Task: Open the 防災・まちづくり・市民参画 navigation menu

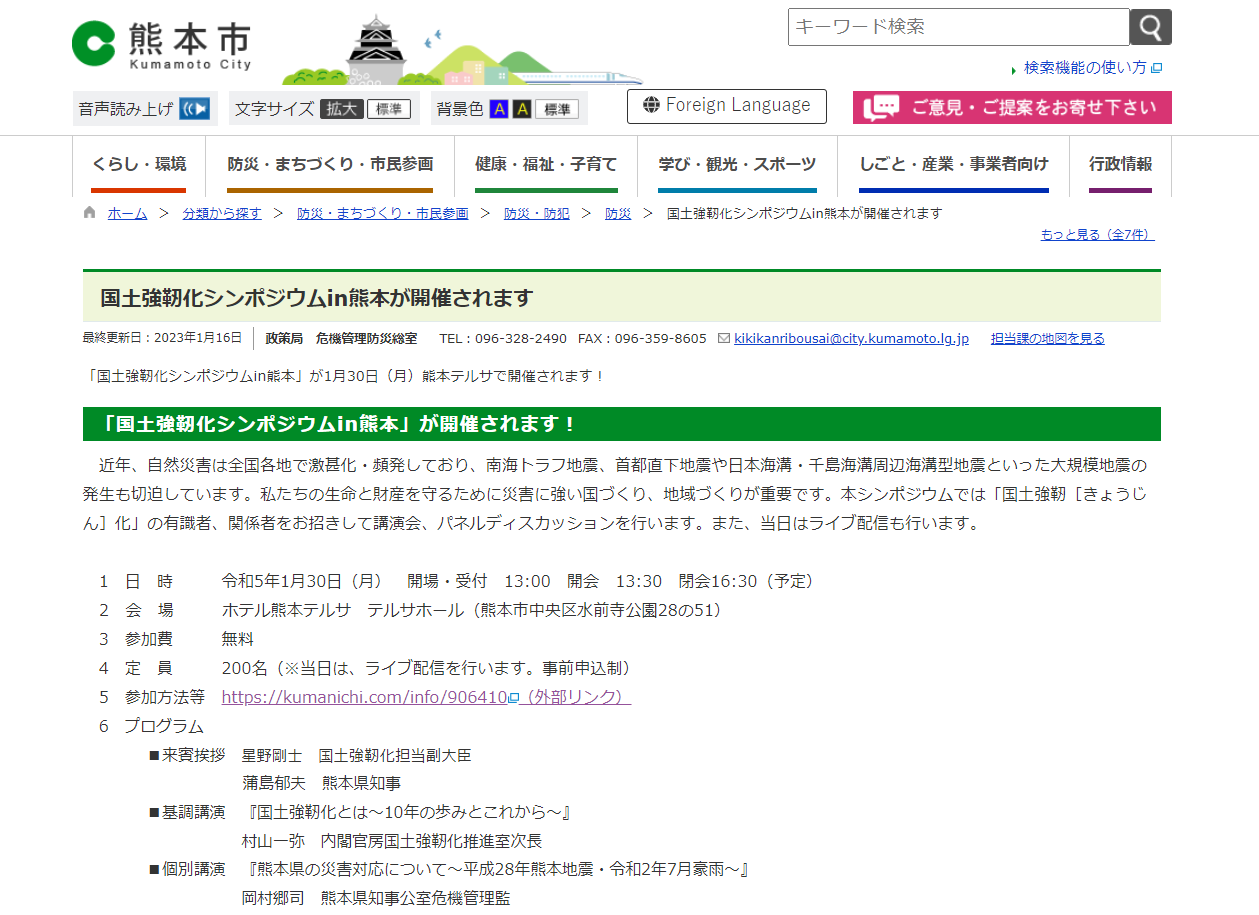Action: point(331,164)
